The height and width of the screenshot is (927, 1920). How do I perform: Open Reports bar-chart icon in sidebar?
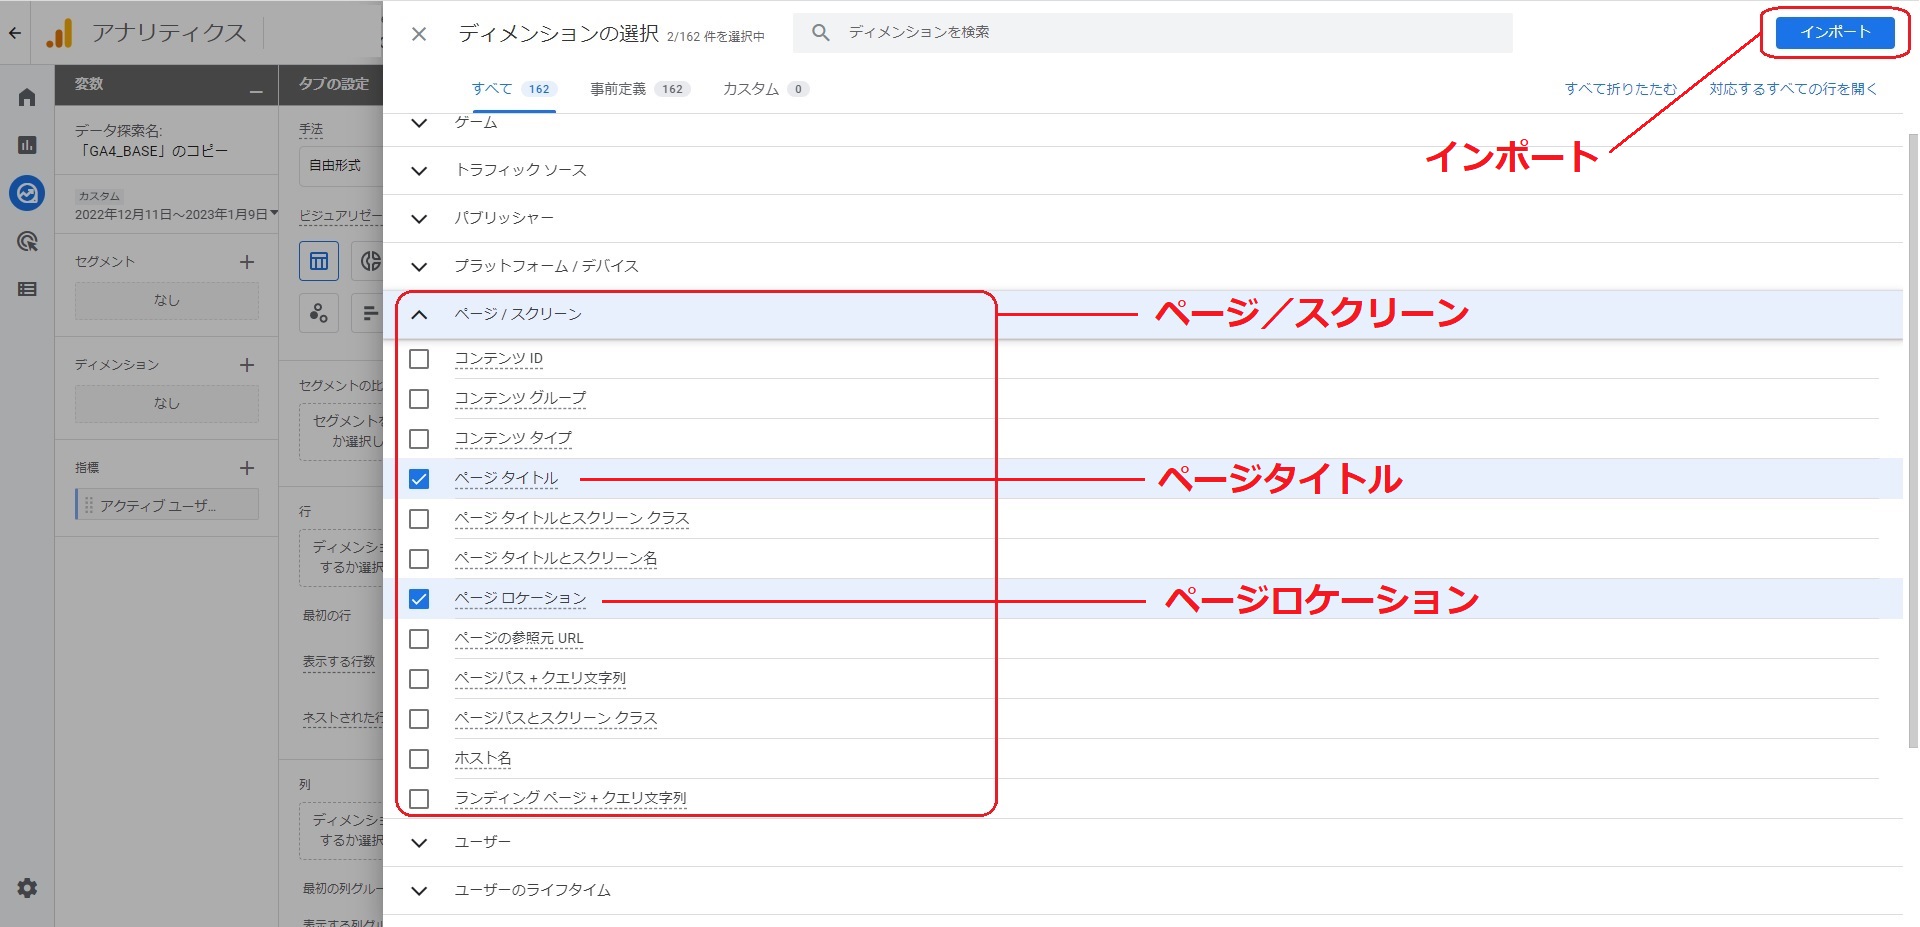[27, 145]
